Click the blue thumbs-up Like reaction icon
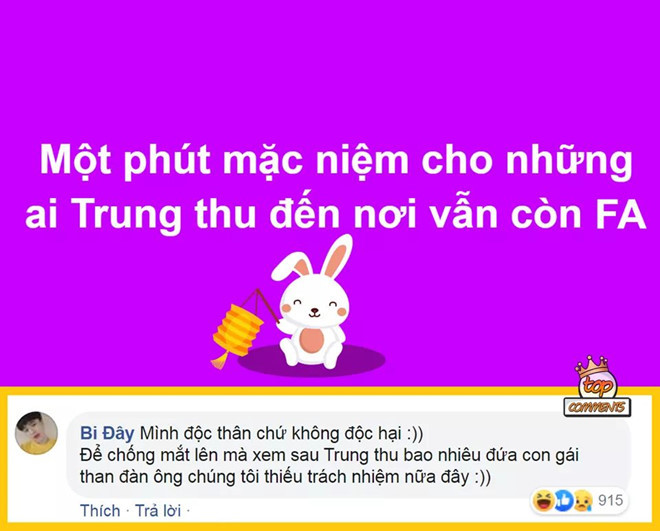The height and width of the screenshot is (531, 660). click(x=563, y=500)
